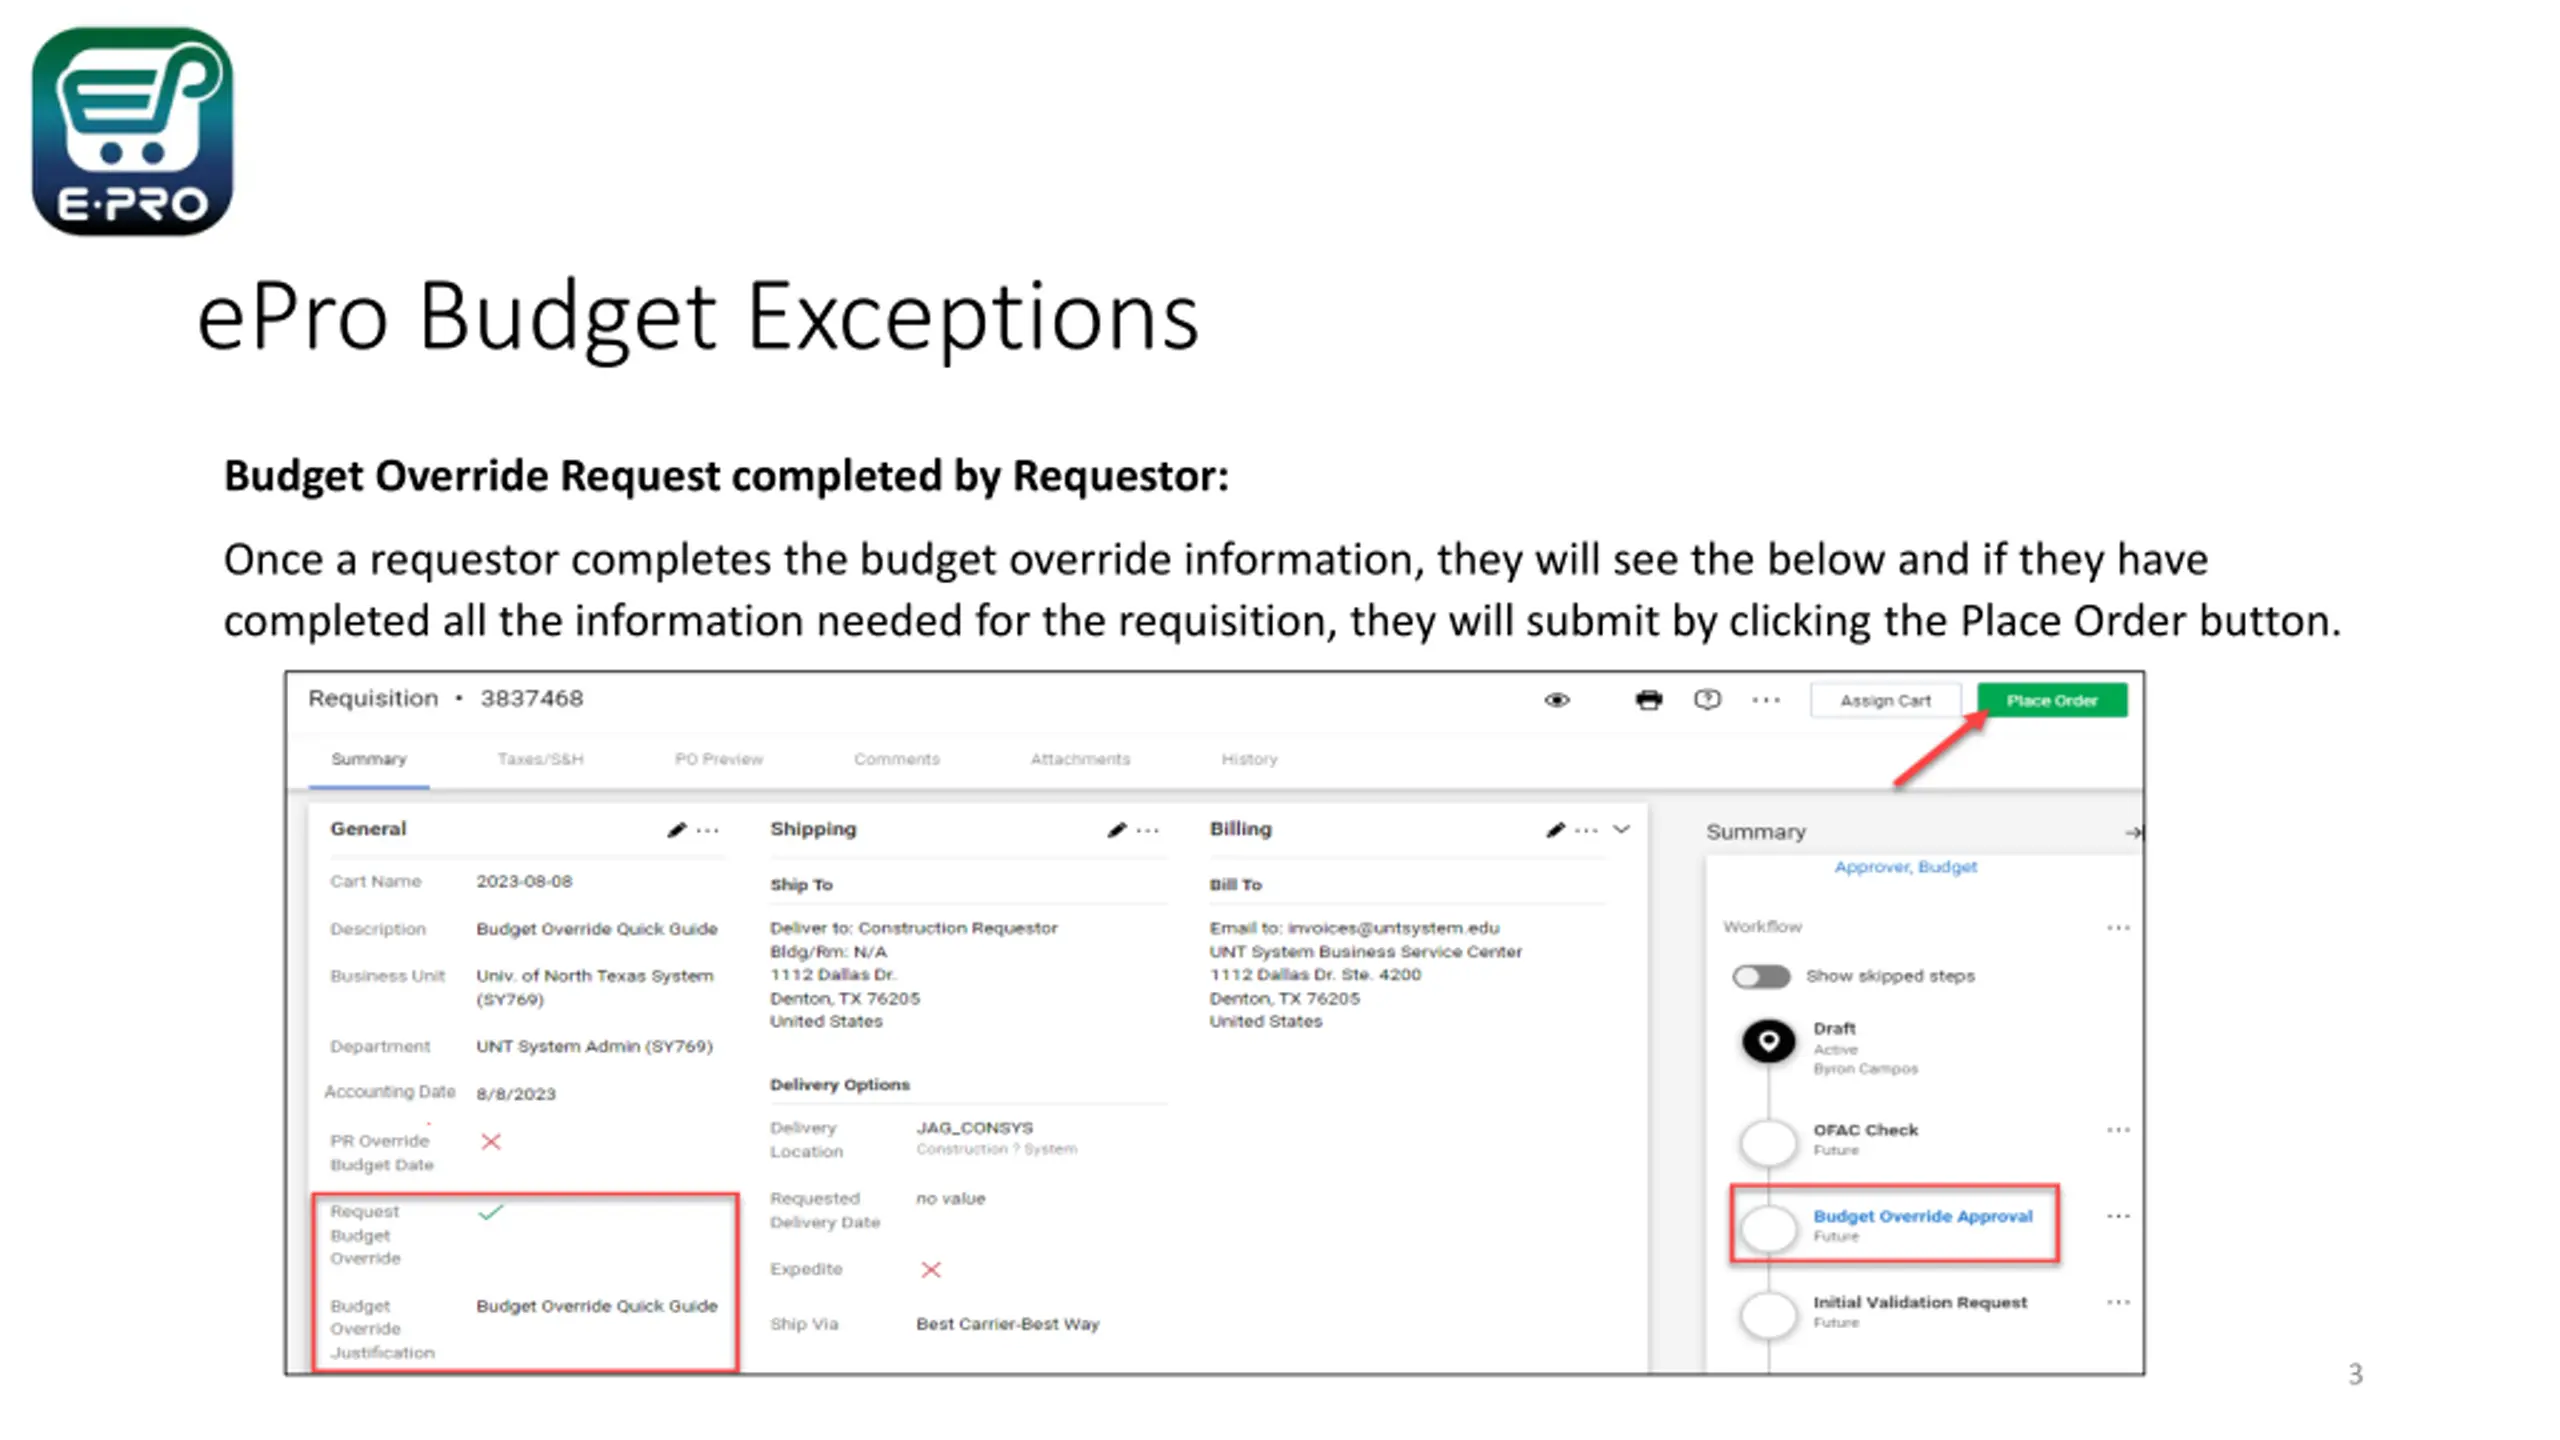Open Initial Validation Request ellipsis menu
This screenshot has width=2560, height=1440.
pos(2118,1302)
